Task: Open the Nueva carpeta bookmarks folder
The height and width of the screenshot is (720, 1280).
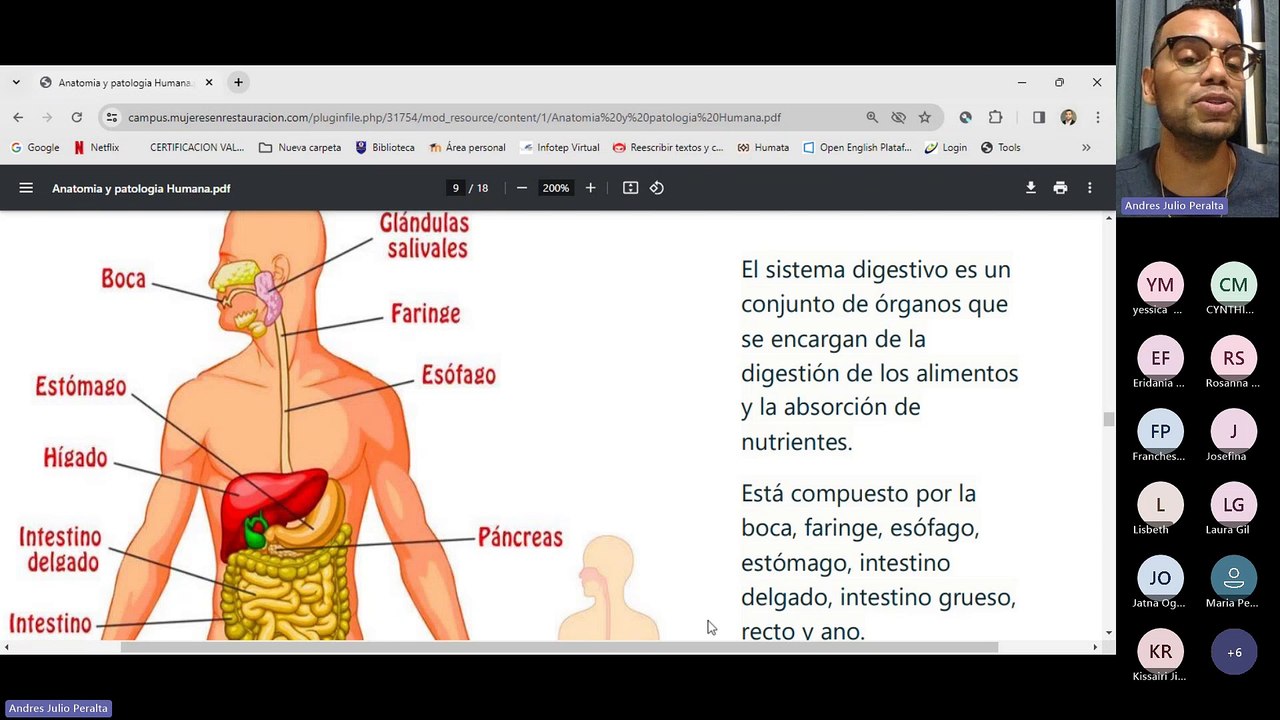Action: pyautogui.click(x=300, y=147)
